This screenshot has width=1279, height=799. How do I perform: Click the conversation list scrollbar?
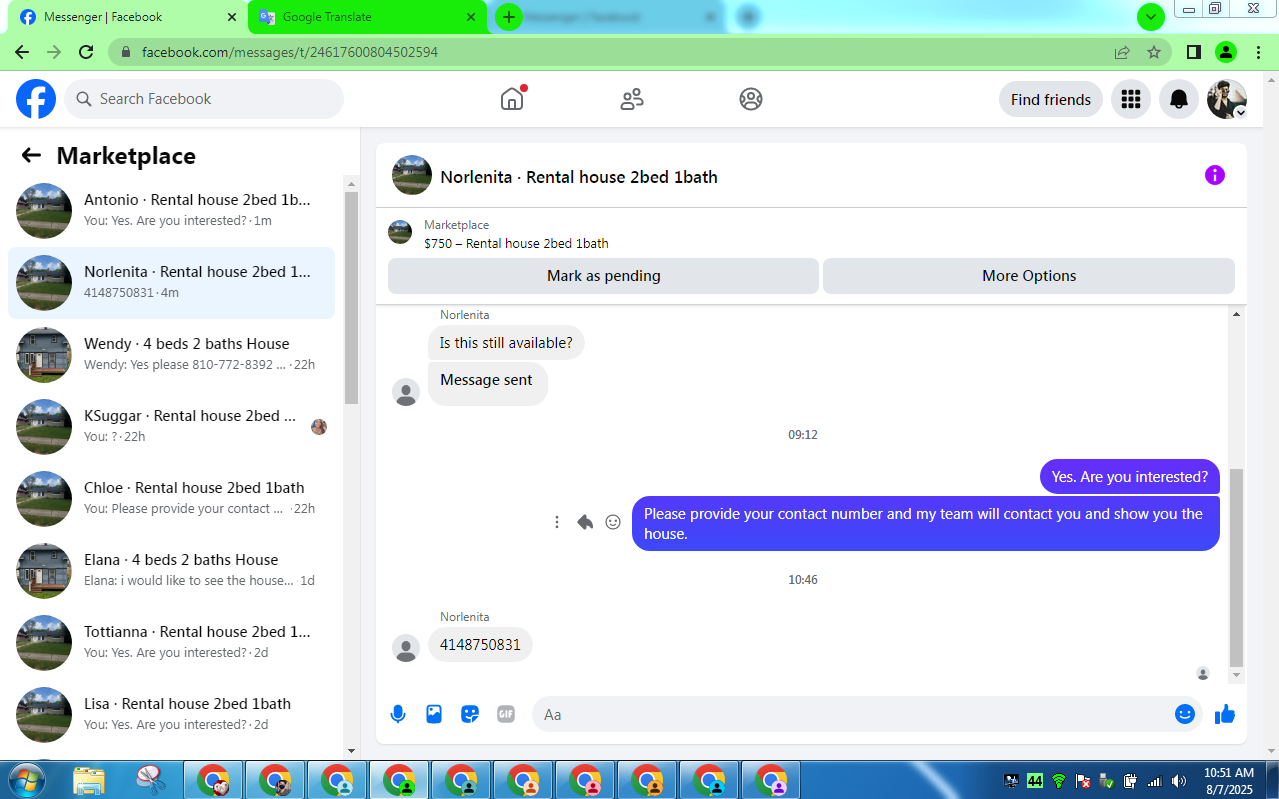click(x=351, y=298)
